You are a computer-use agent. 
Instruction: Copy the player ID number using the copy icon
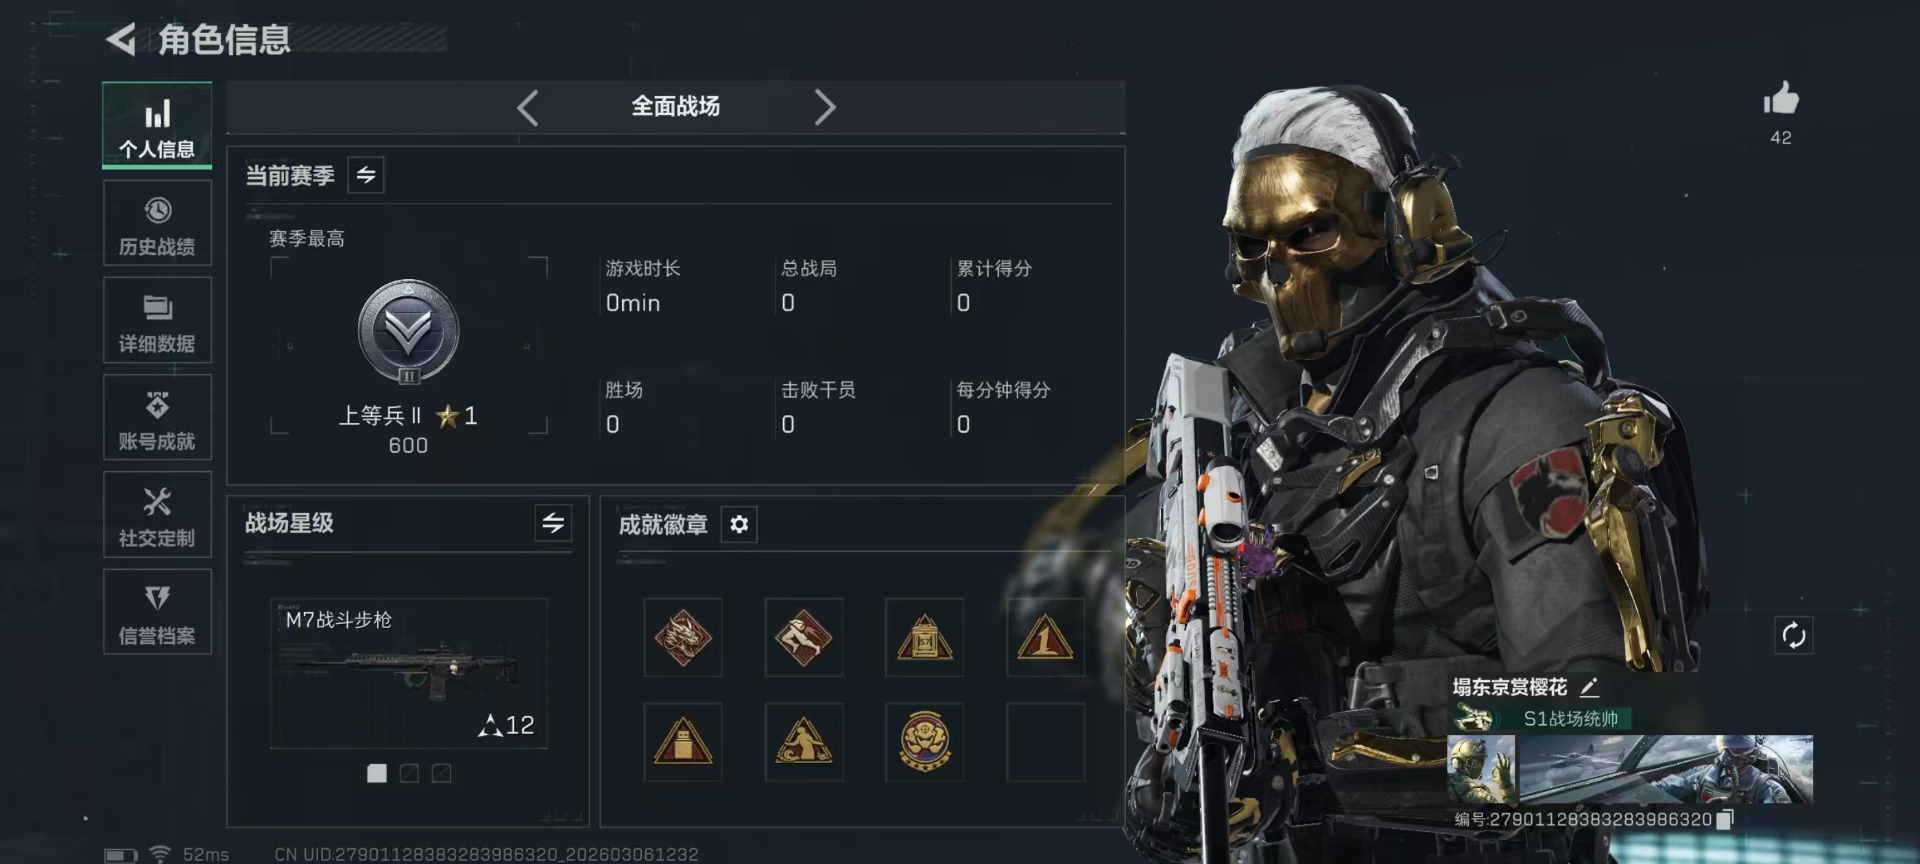1725,820
